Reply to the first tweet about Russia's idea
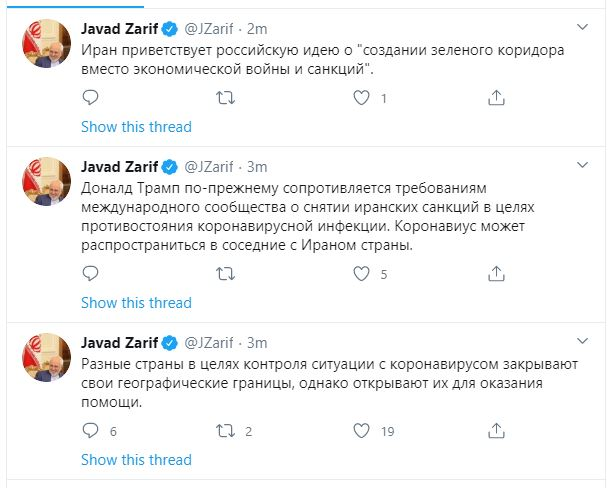Viewport: 615px width, 488px height. tap(91, 98)
